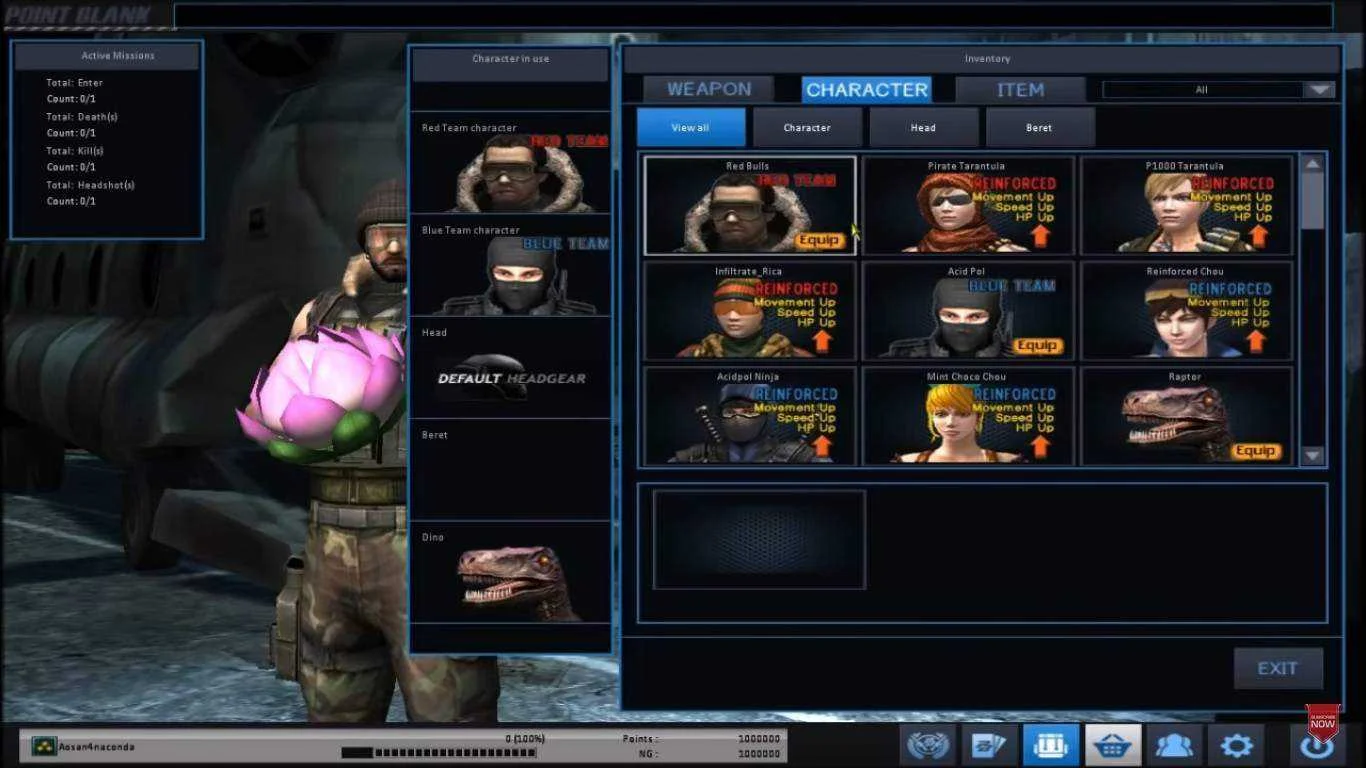This screenshot has height=768, width=1366.
Task: Select the Reinforced Chou character card
Action: pyautogui.click(x=1186, y=311)
